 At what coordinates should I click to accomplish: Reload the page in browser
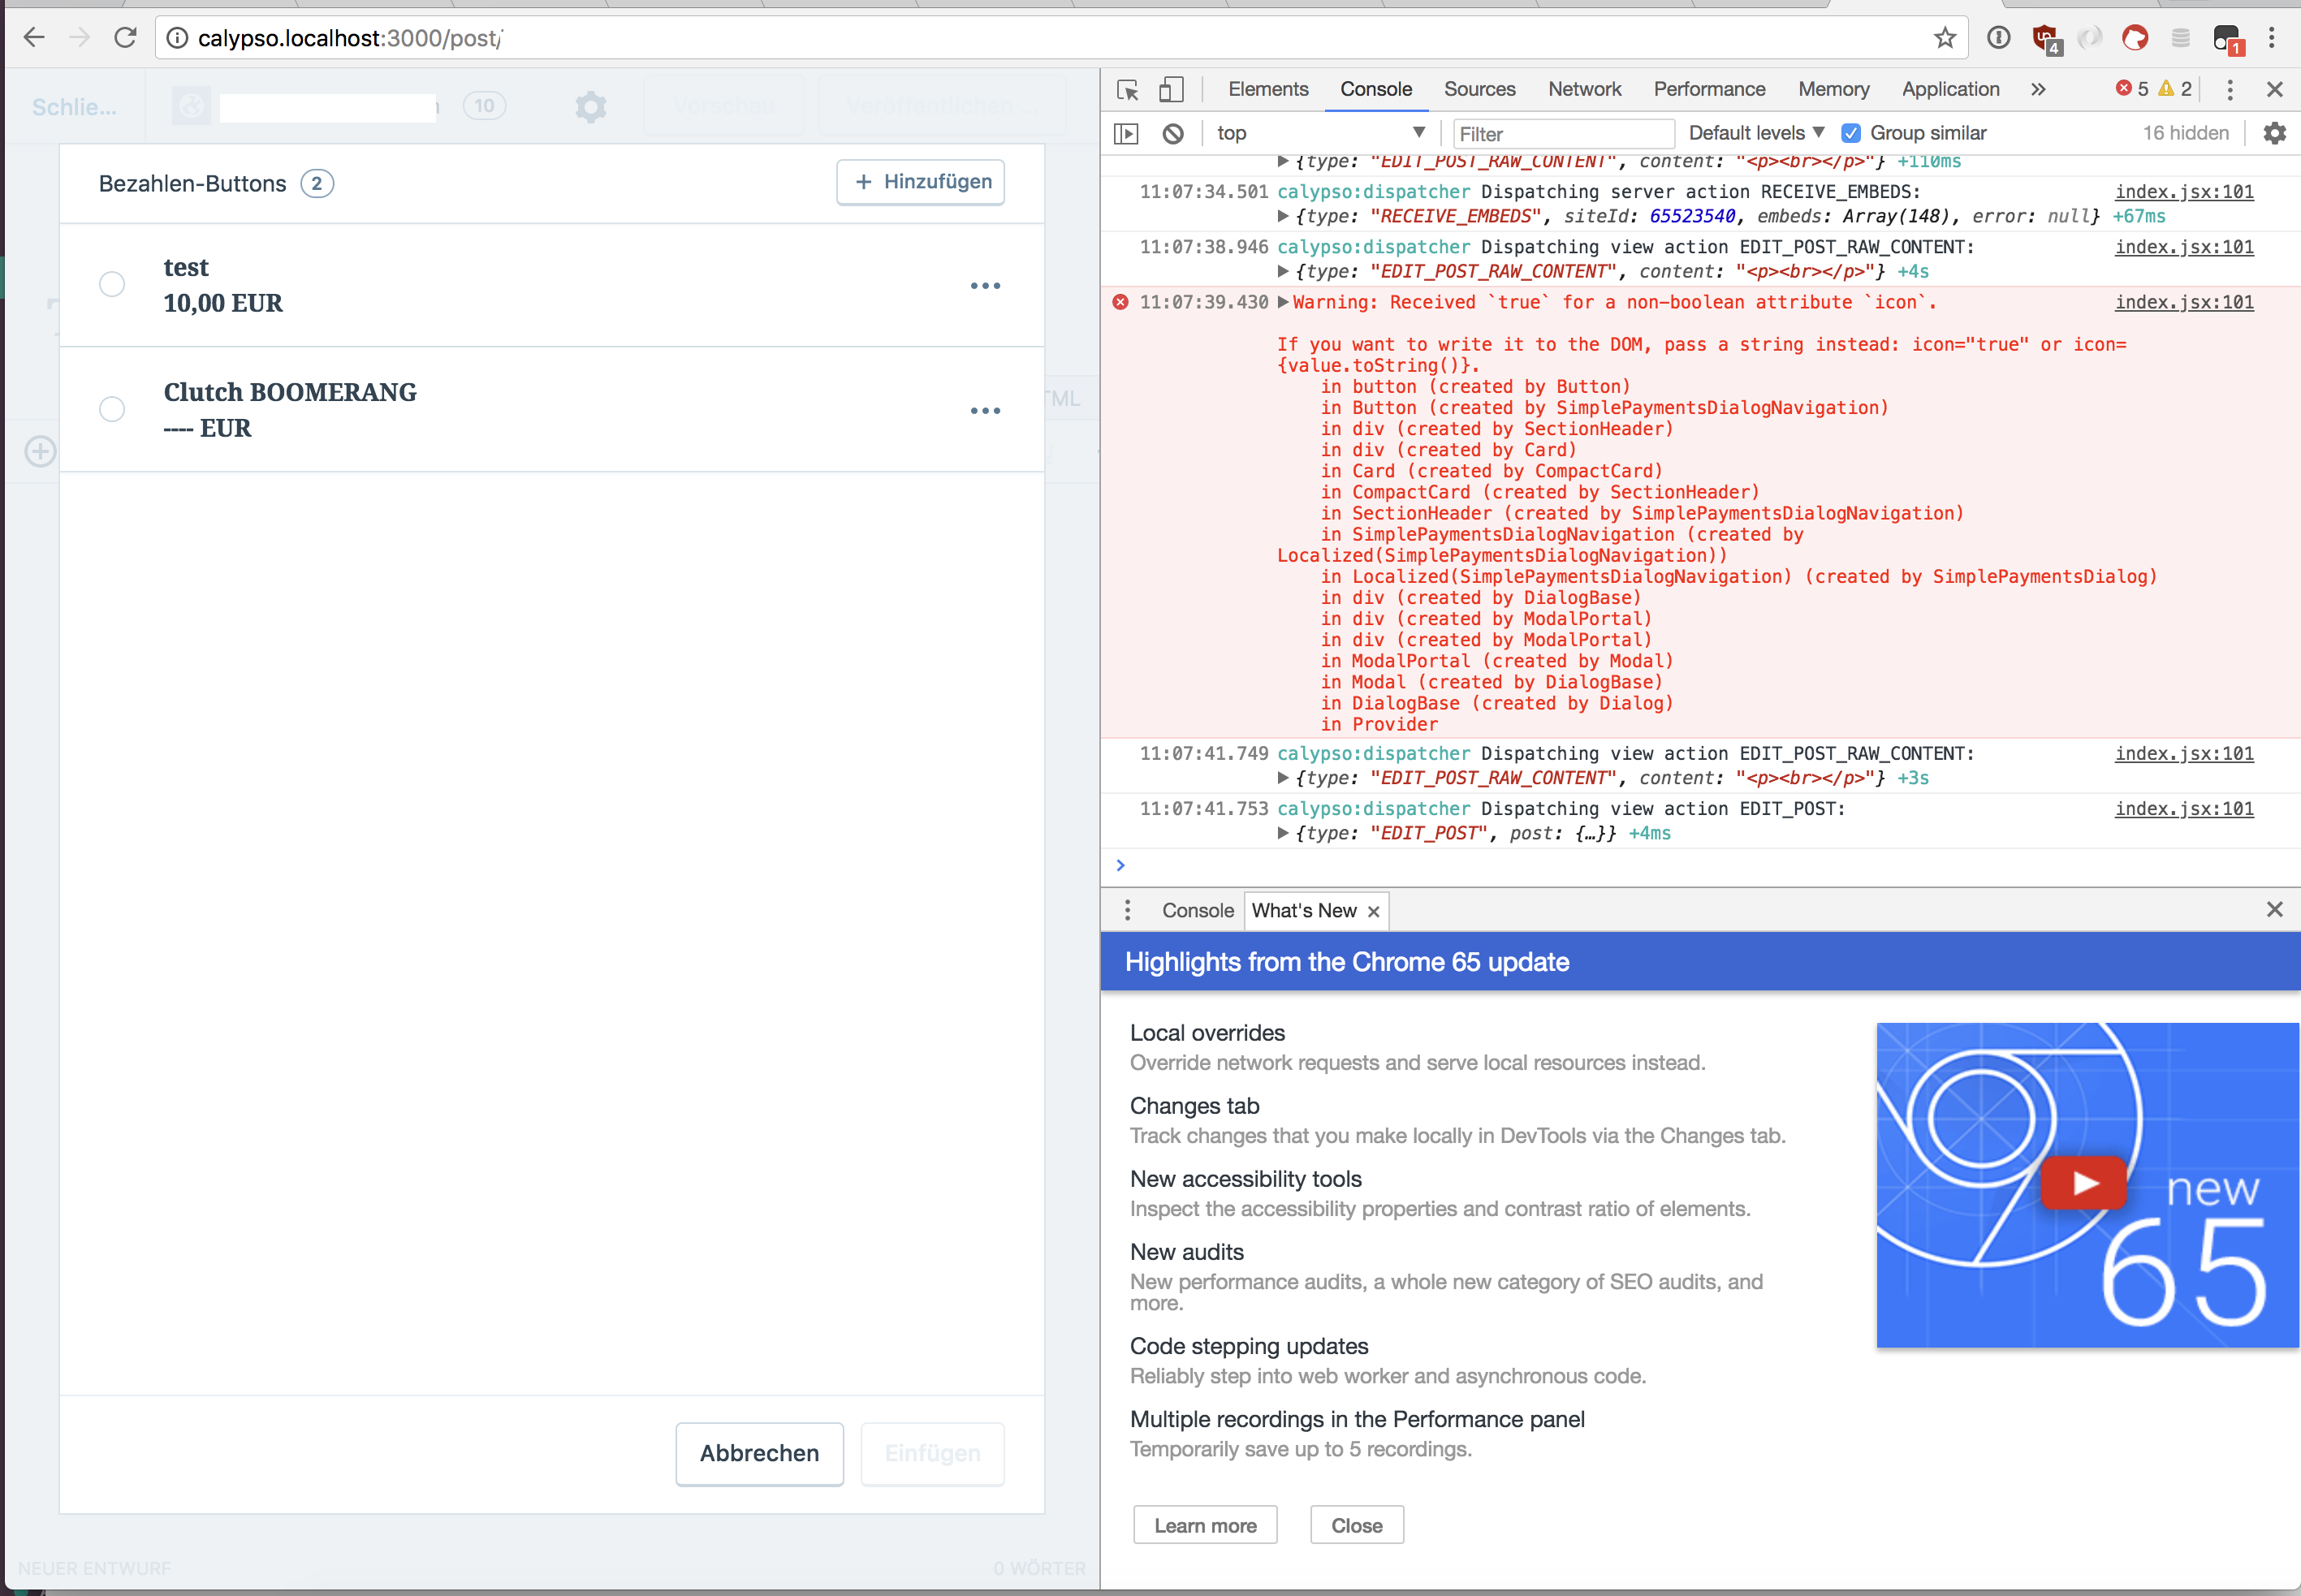(x=125, y=38)
